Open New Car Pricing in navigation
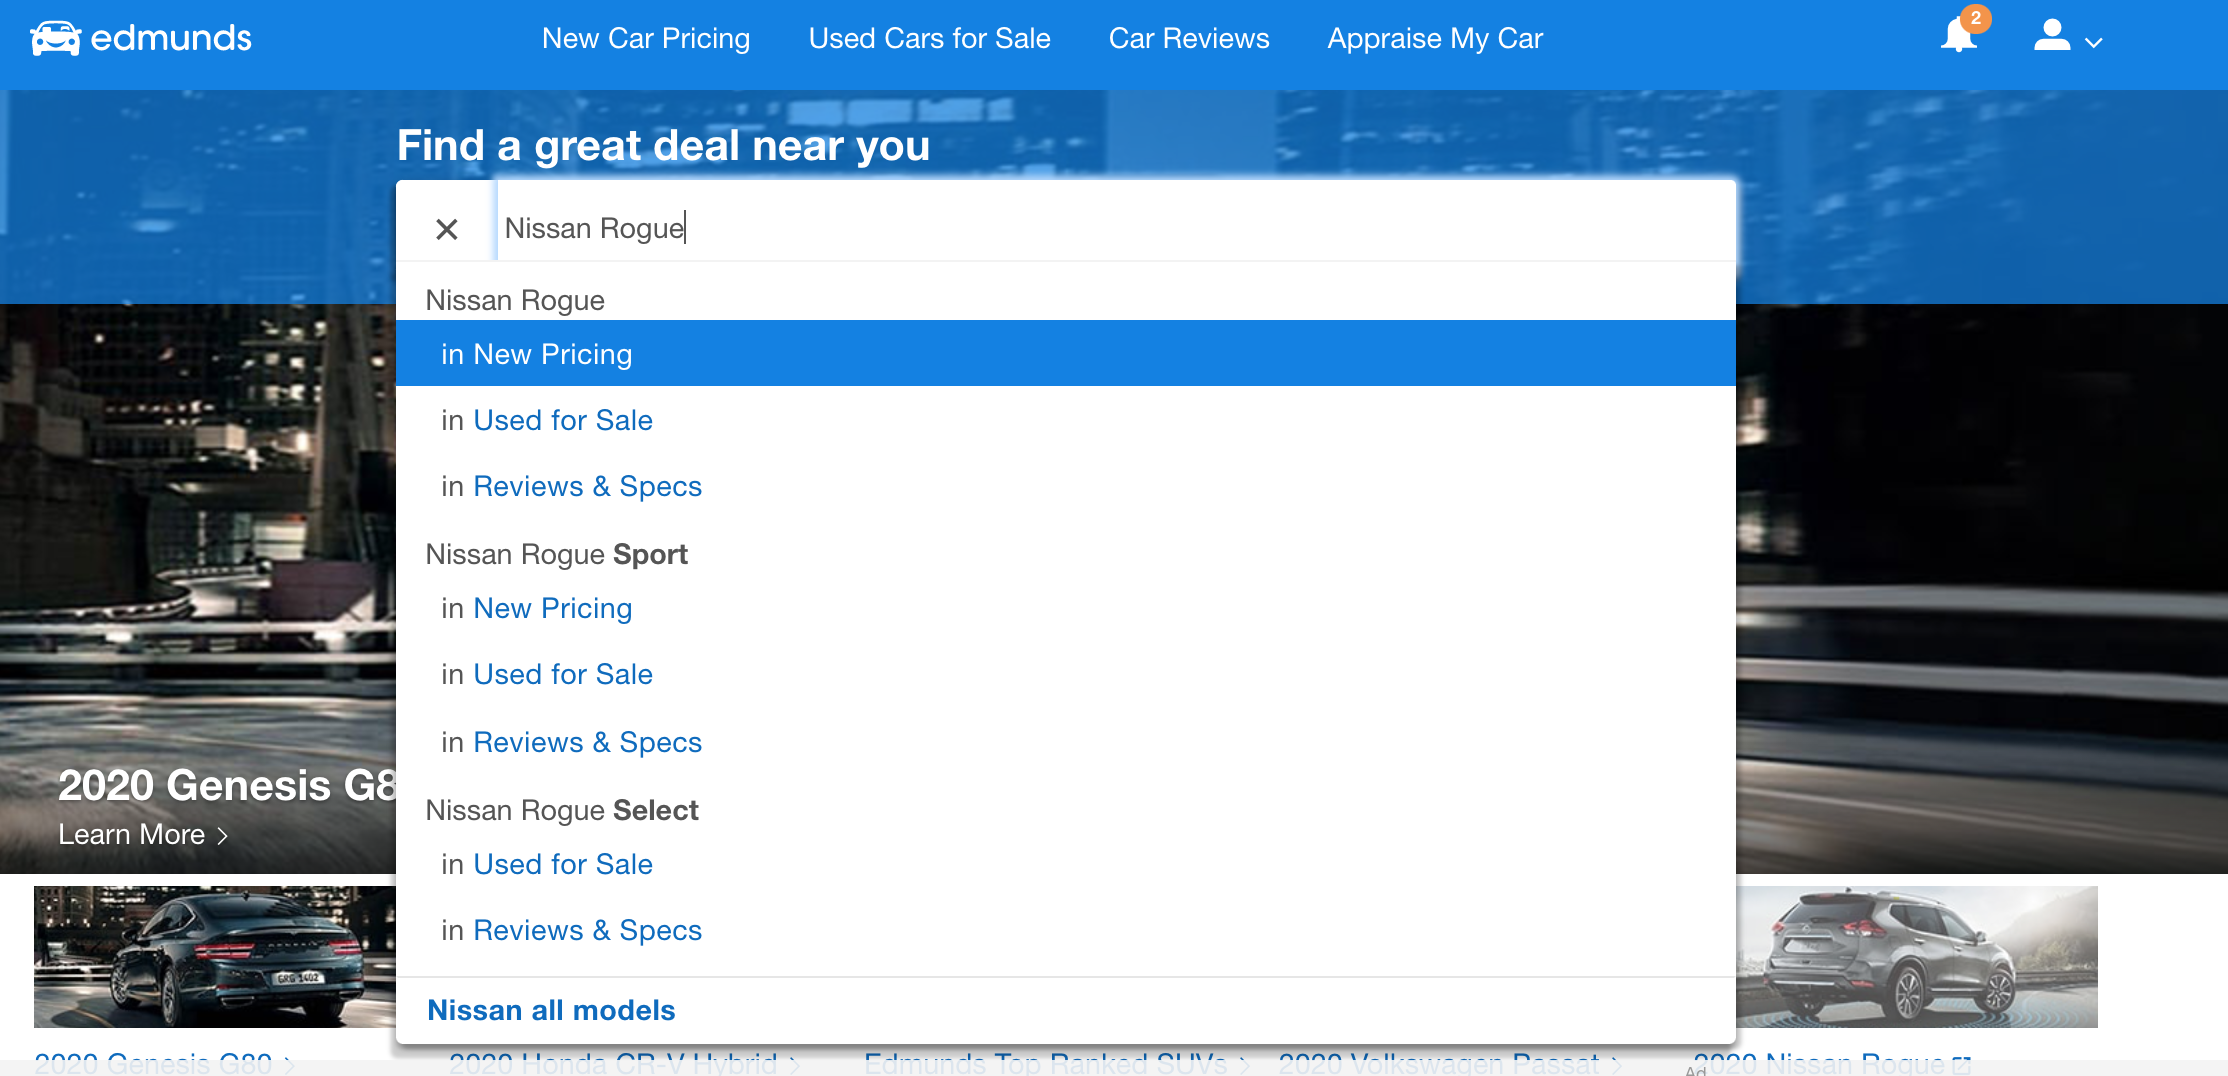The width and height of the screenshot is (2228, 1076). (645, 38)
